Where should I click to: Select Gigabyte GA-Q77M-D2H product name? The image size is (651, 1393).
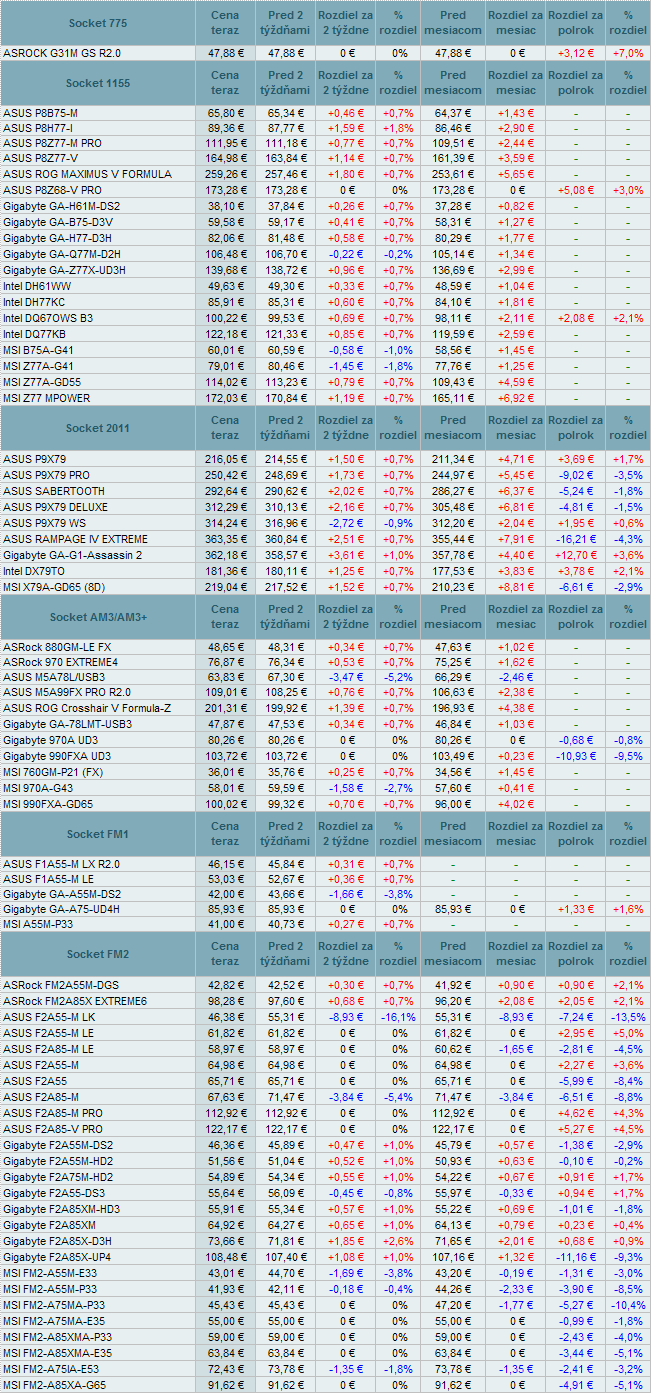pyautogui.click(x=61, y=254)
